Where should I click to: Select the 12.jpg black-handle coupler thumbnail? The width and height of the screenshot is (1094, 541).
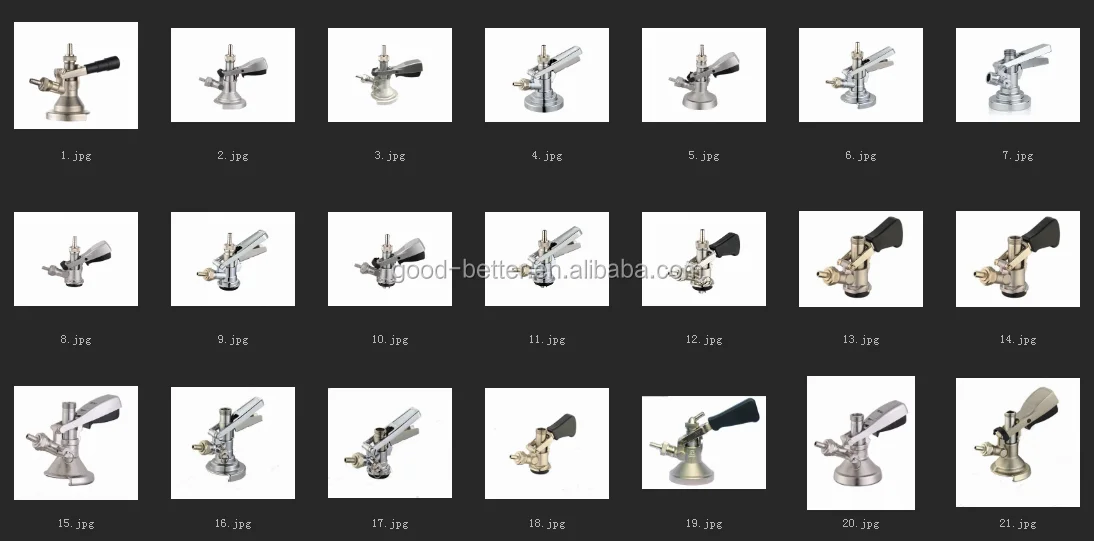point(704,259)
